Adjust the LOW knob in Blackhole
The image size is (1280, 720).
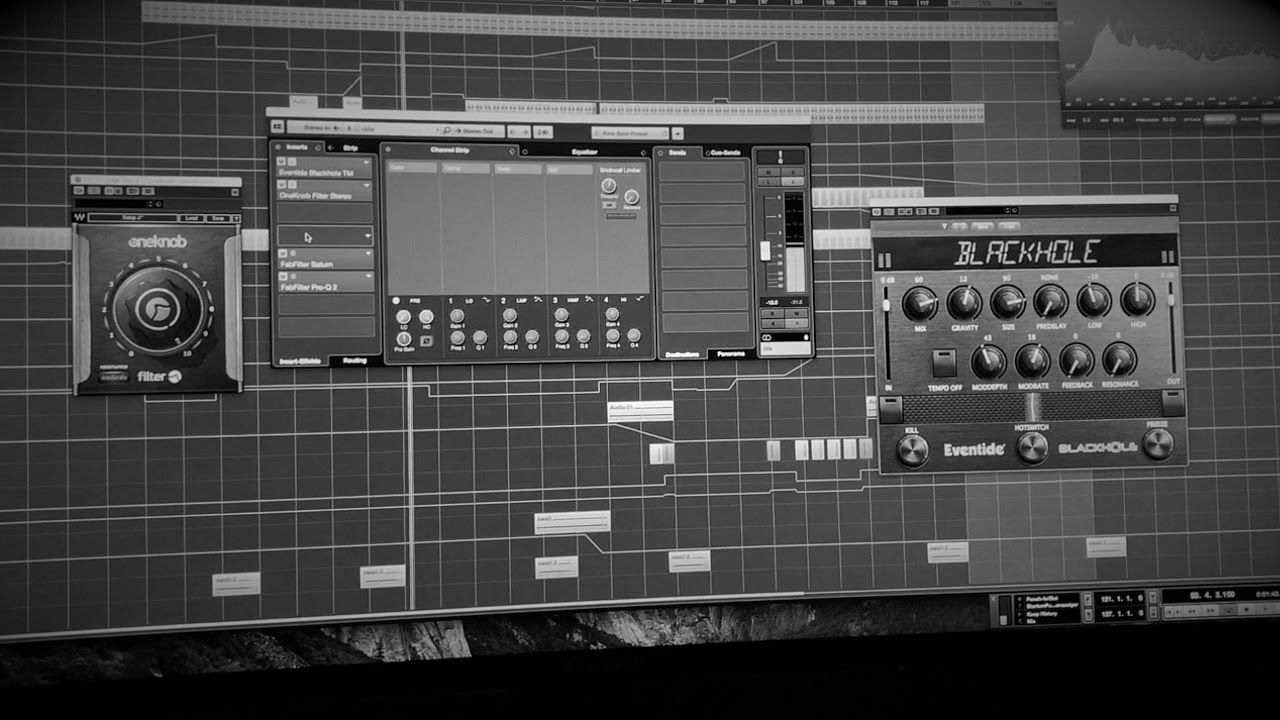tap(1094, 300)
